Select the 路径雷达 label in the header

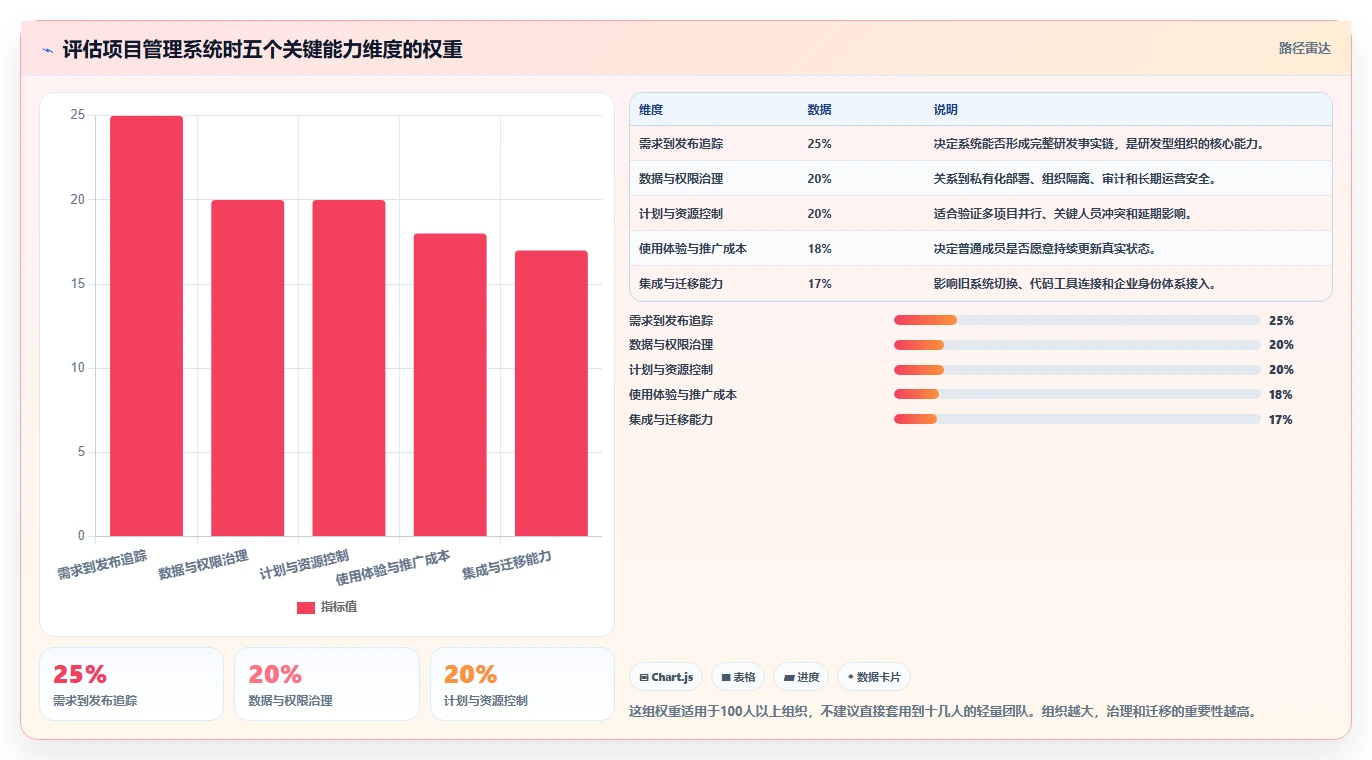coord(1304,48)
